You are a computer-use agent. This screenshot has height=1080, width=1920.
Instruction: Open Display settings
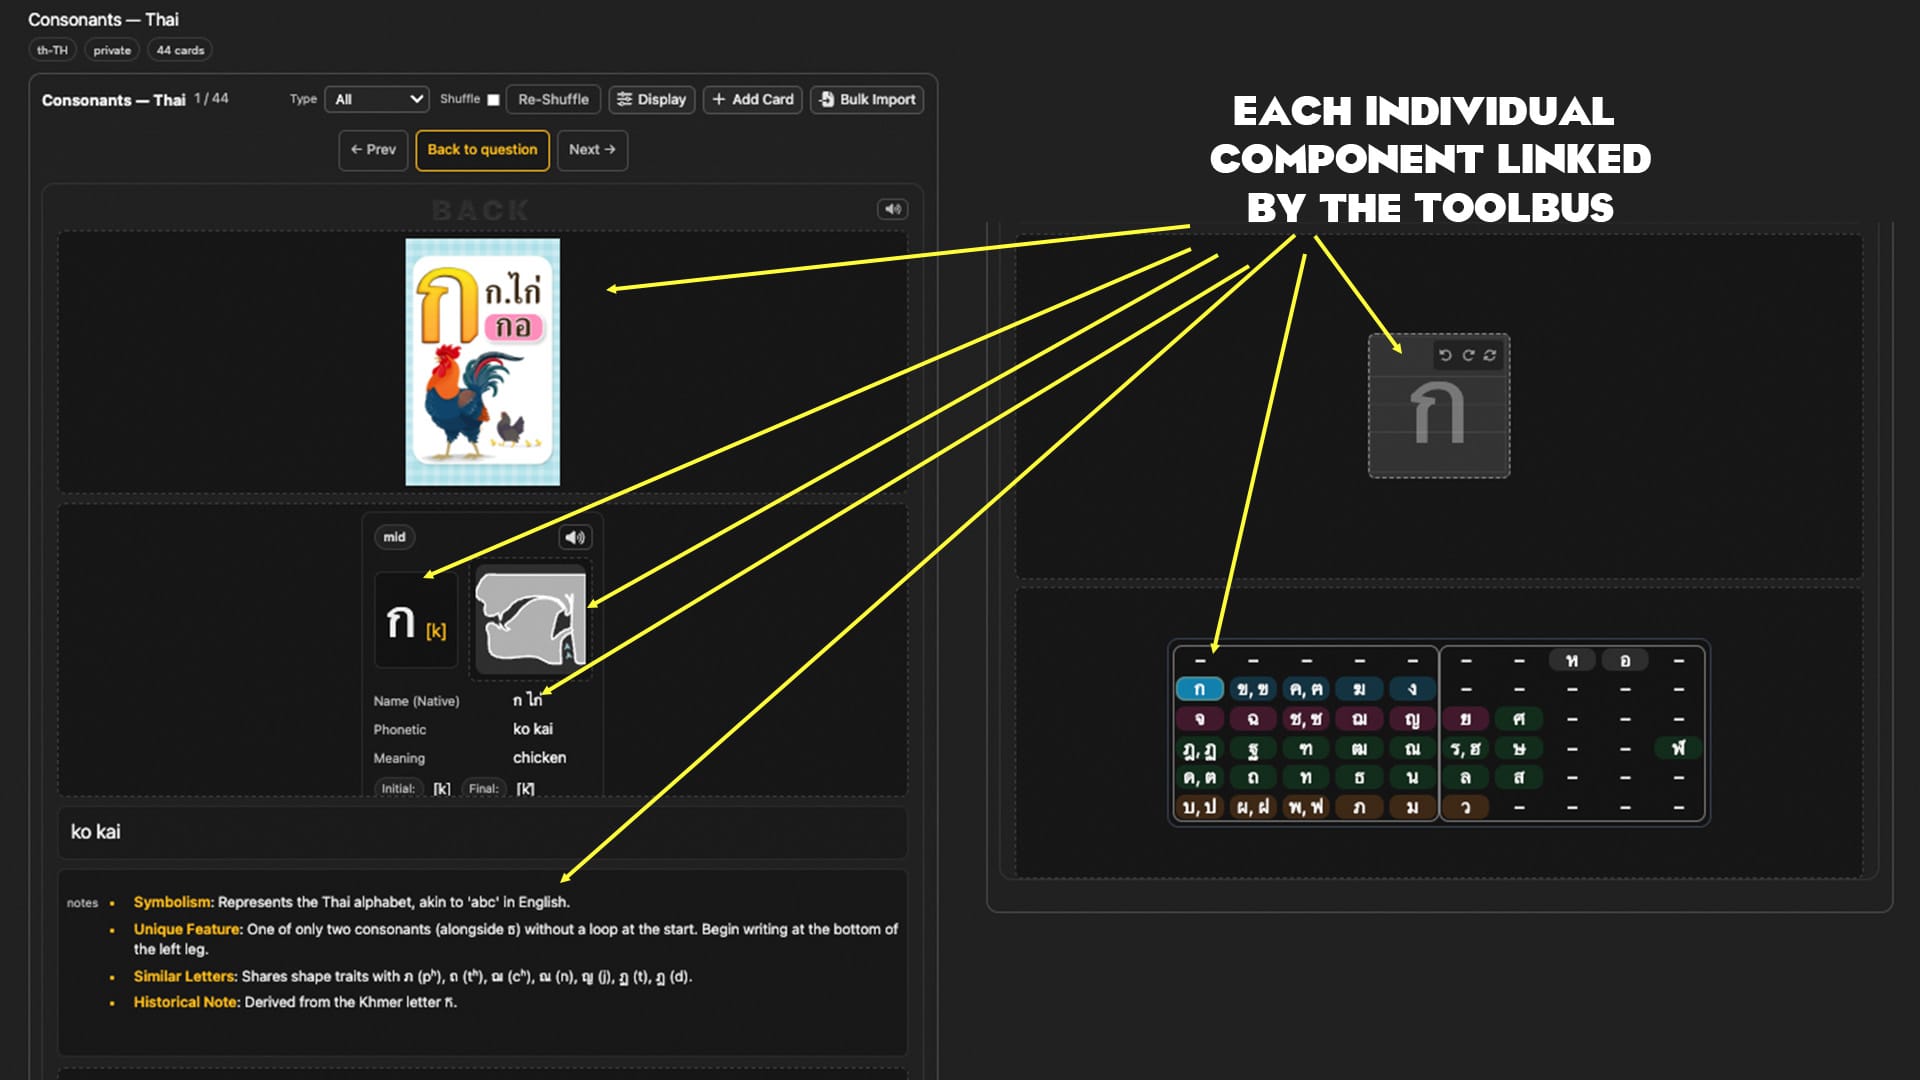651,99
